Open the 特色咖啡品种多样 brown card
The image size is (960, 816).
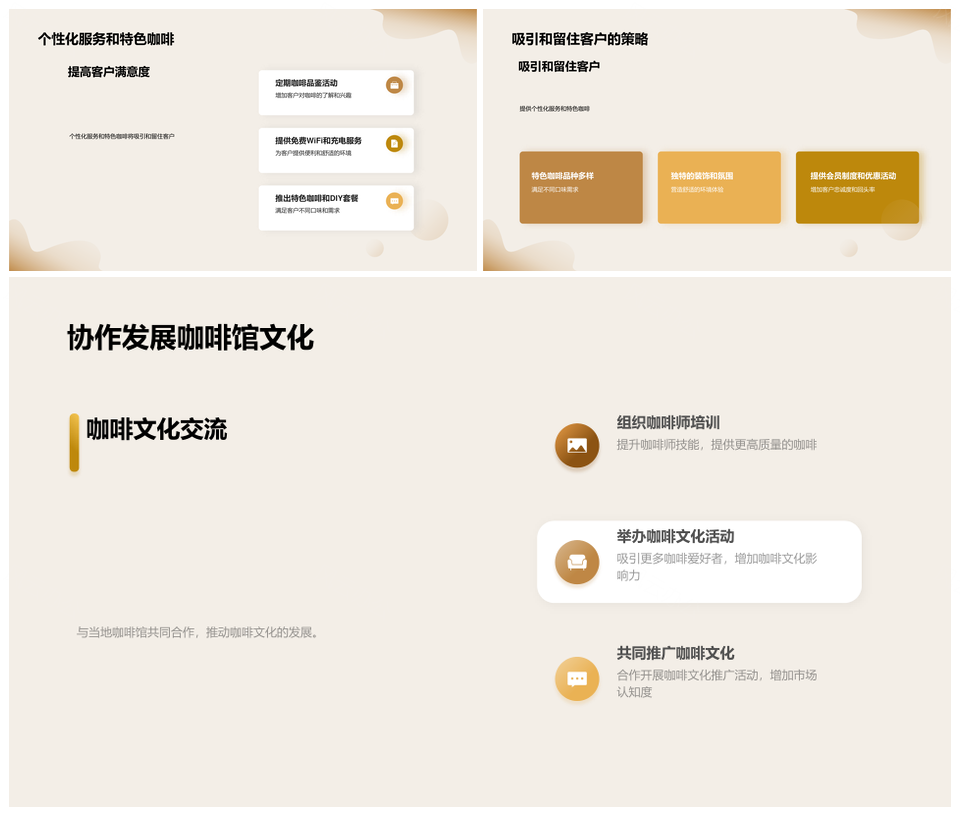click(x=581, y=187)
